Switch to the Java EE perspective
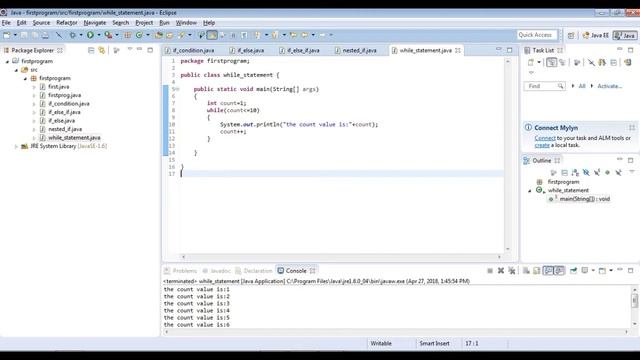 click(595, 36)
